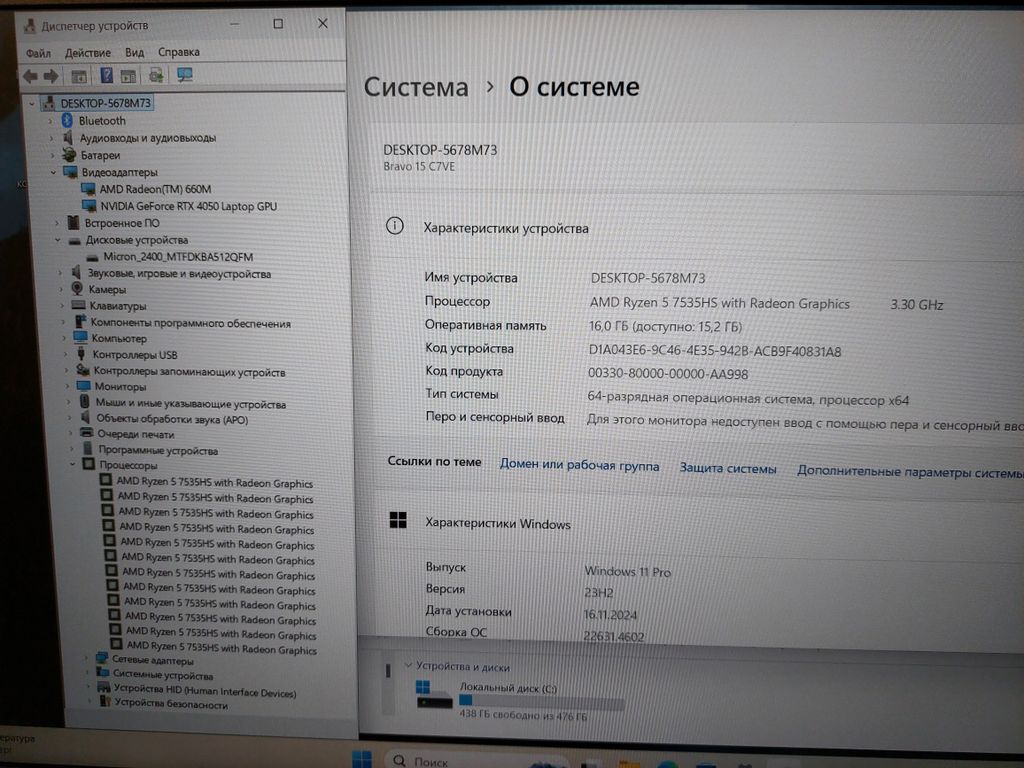Click the Forward arrow in Device Manager toolbar

51,76
